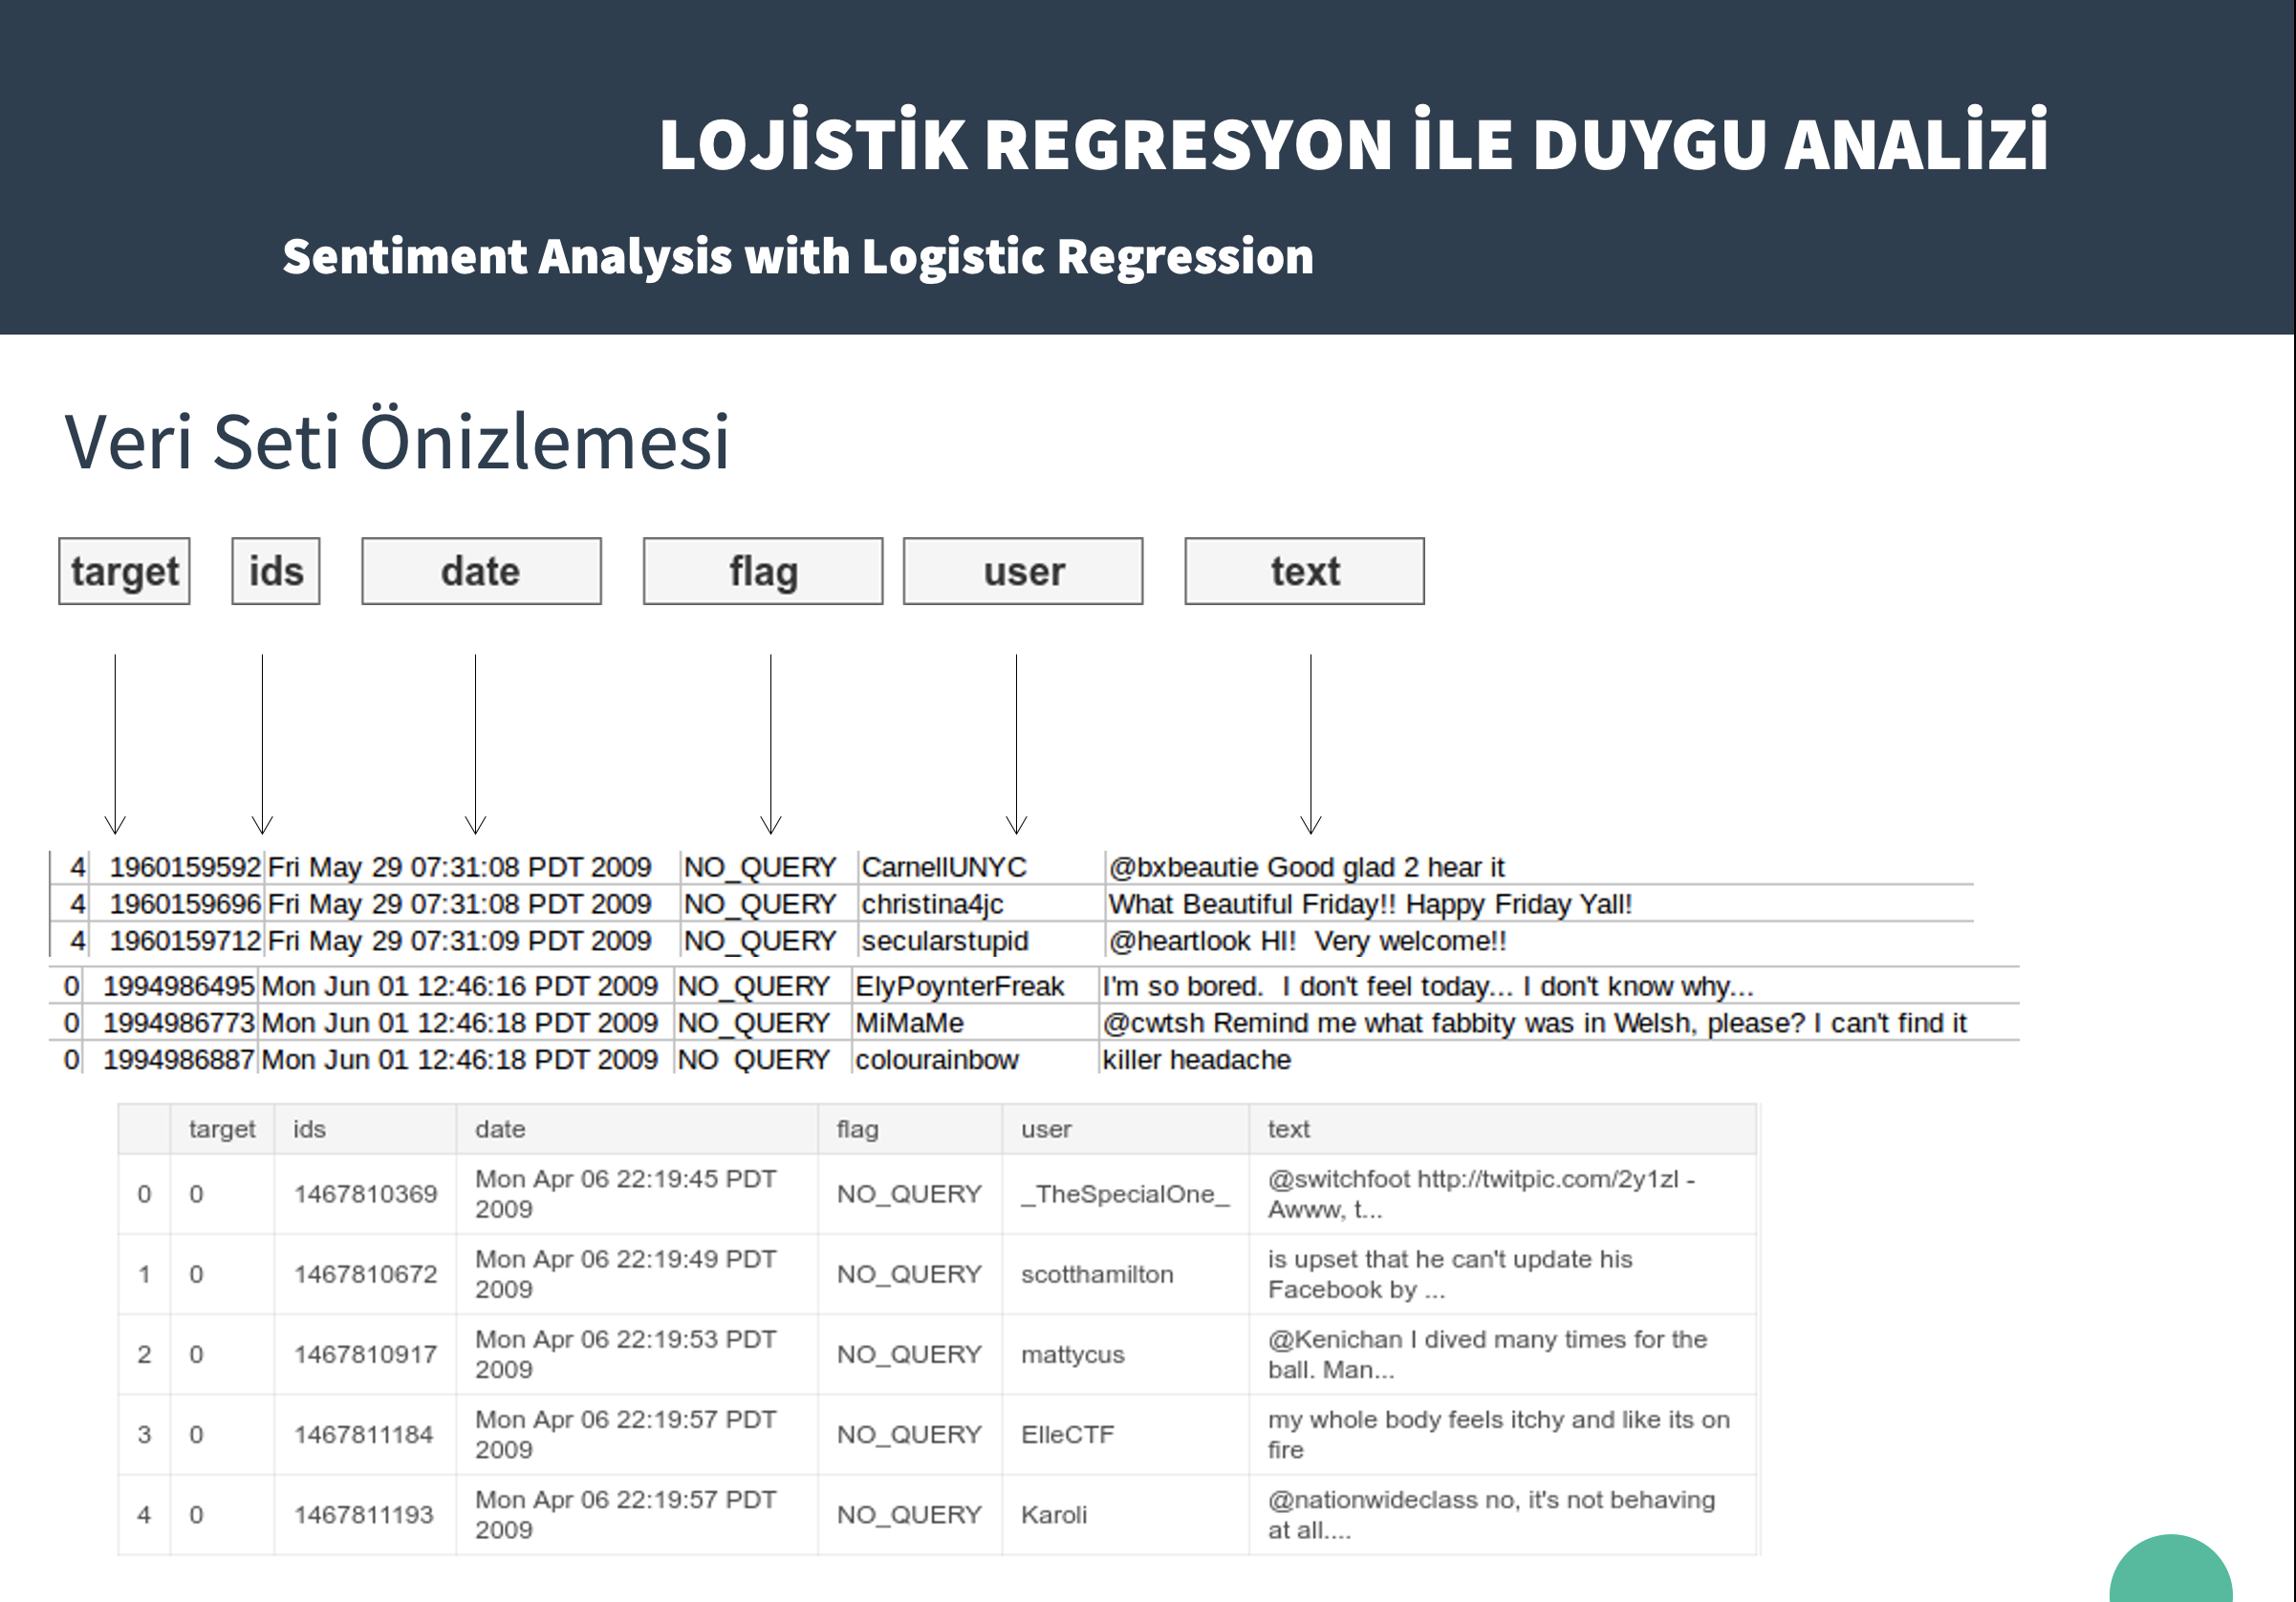Click the 'date' column label box
Viewport: 2296px width, 1602px height.
tap(481, 571)
